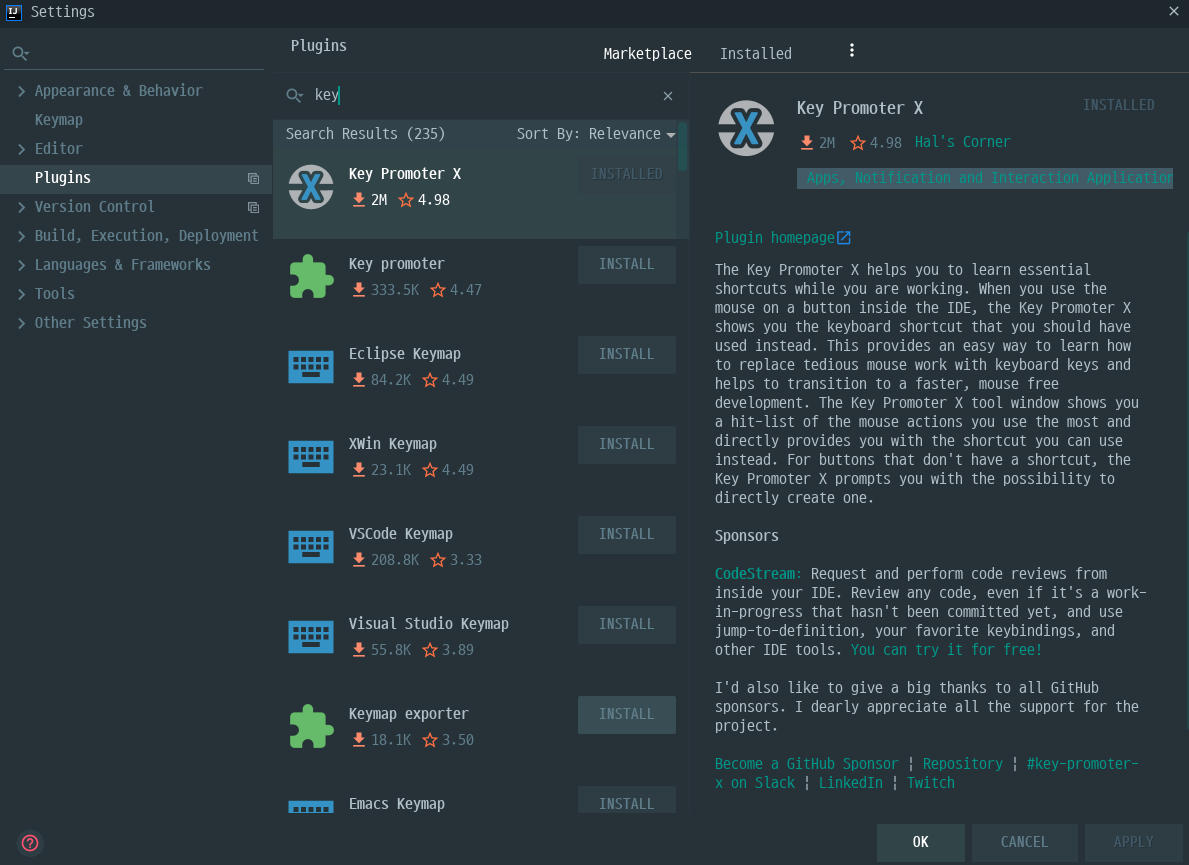Viewport: 1189px width, 865px height.
Task: Install the Emacs Keymap plugin
Action: (x=626, y=801)
